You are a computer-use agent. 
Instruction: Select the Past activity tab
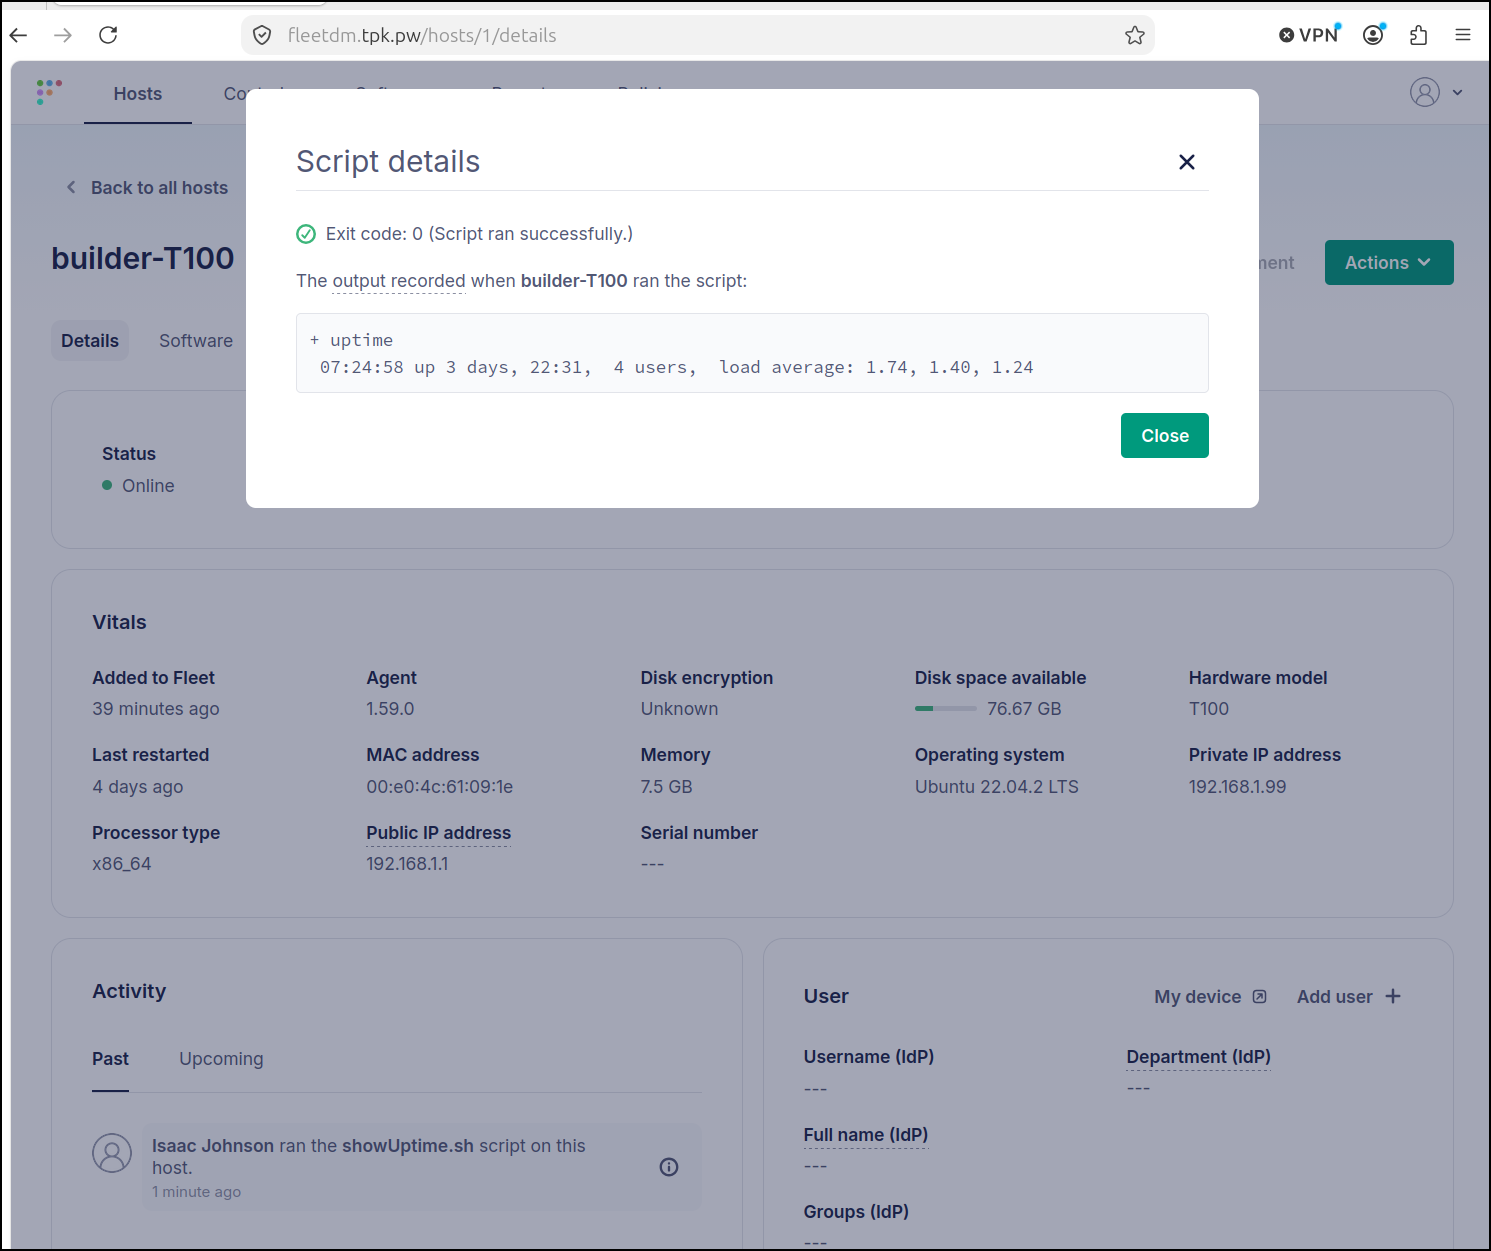(110, 1059)
